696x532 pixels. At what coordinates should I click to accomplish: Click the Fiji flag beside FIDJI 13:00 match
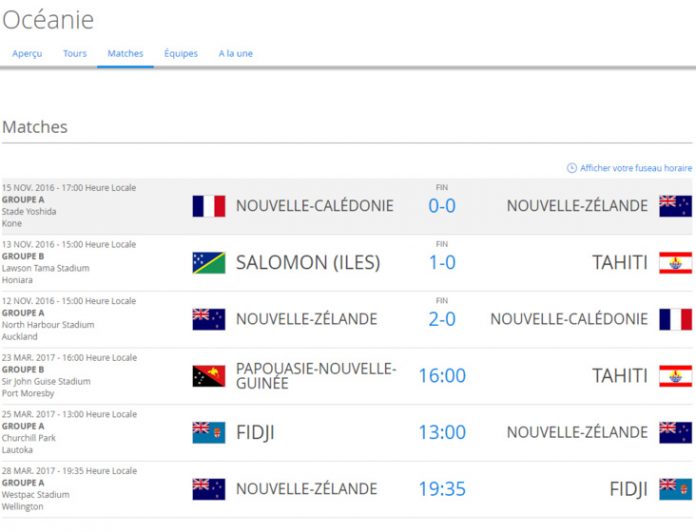click(x=209, y=433)
